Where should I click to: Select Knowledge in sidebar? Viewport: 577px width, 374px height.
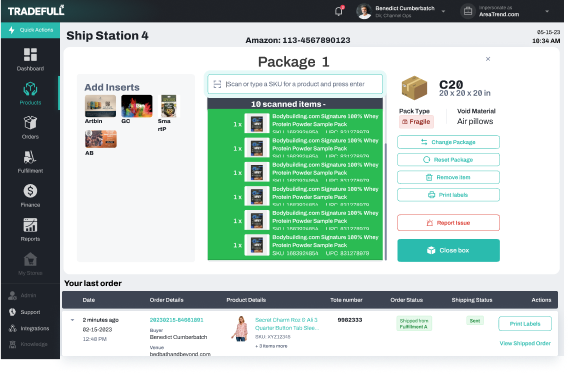click(28, 345)
